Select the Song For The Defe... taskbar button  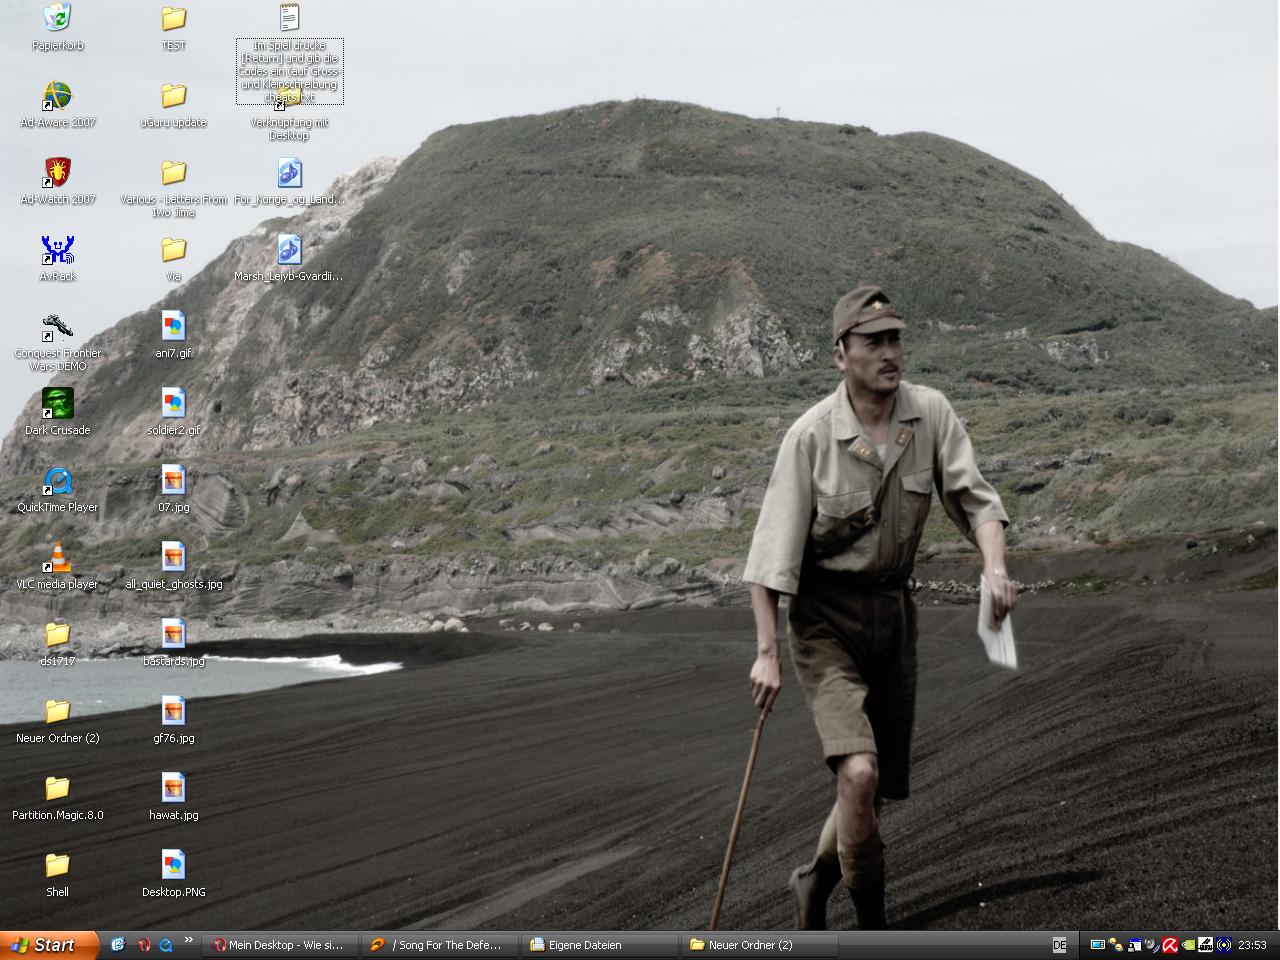tap(441, 945)
